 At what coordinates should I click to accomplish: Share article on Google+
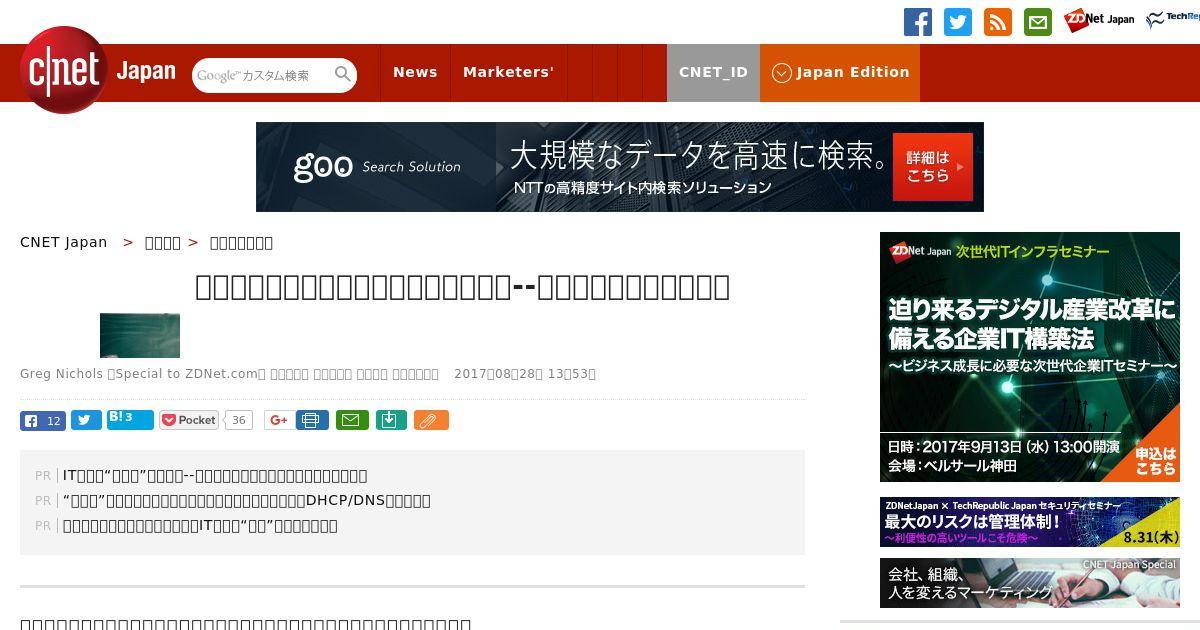(x=279, y=420)
